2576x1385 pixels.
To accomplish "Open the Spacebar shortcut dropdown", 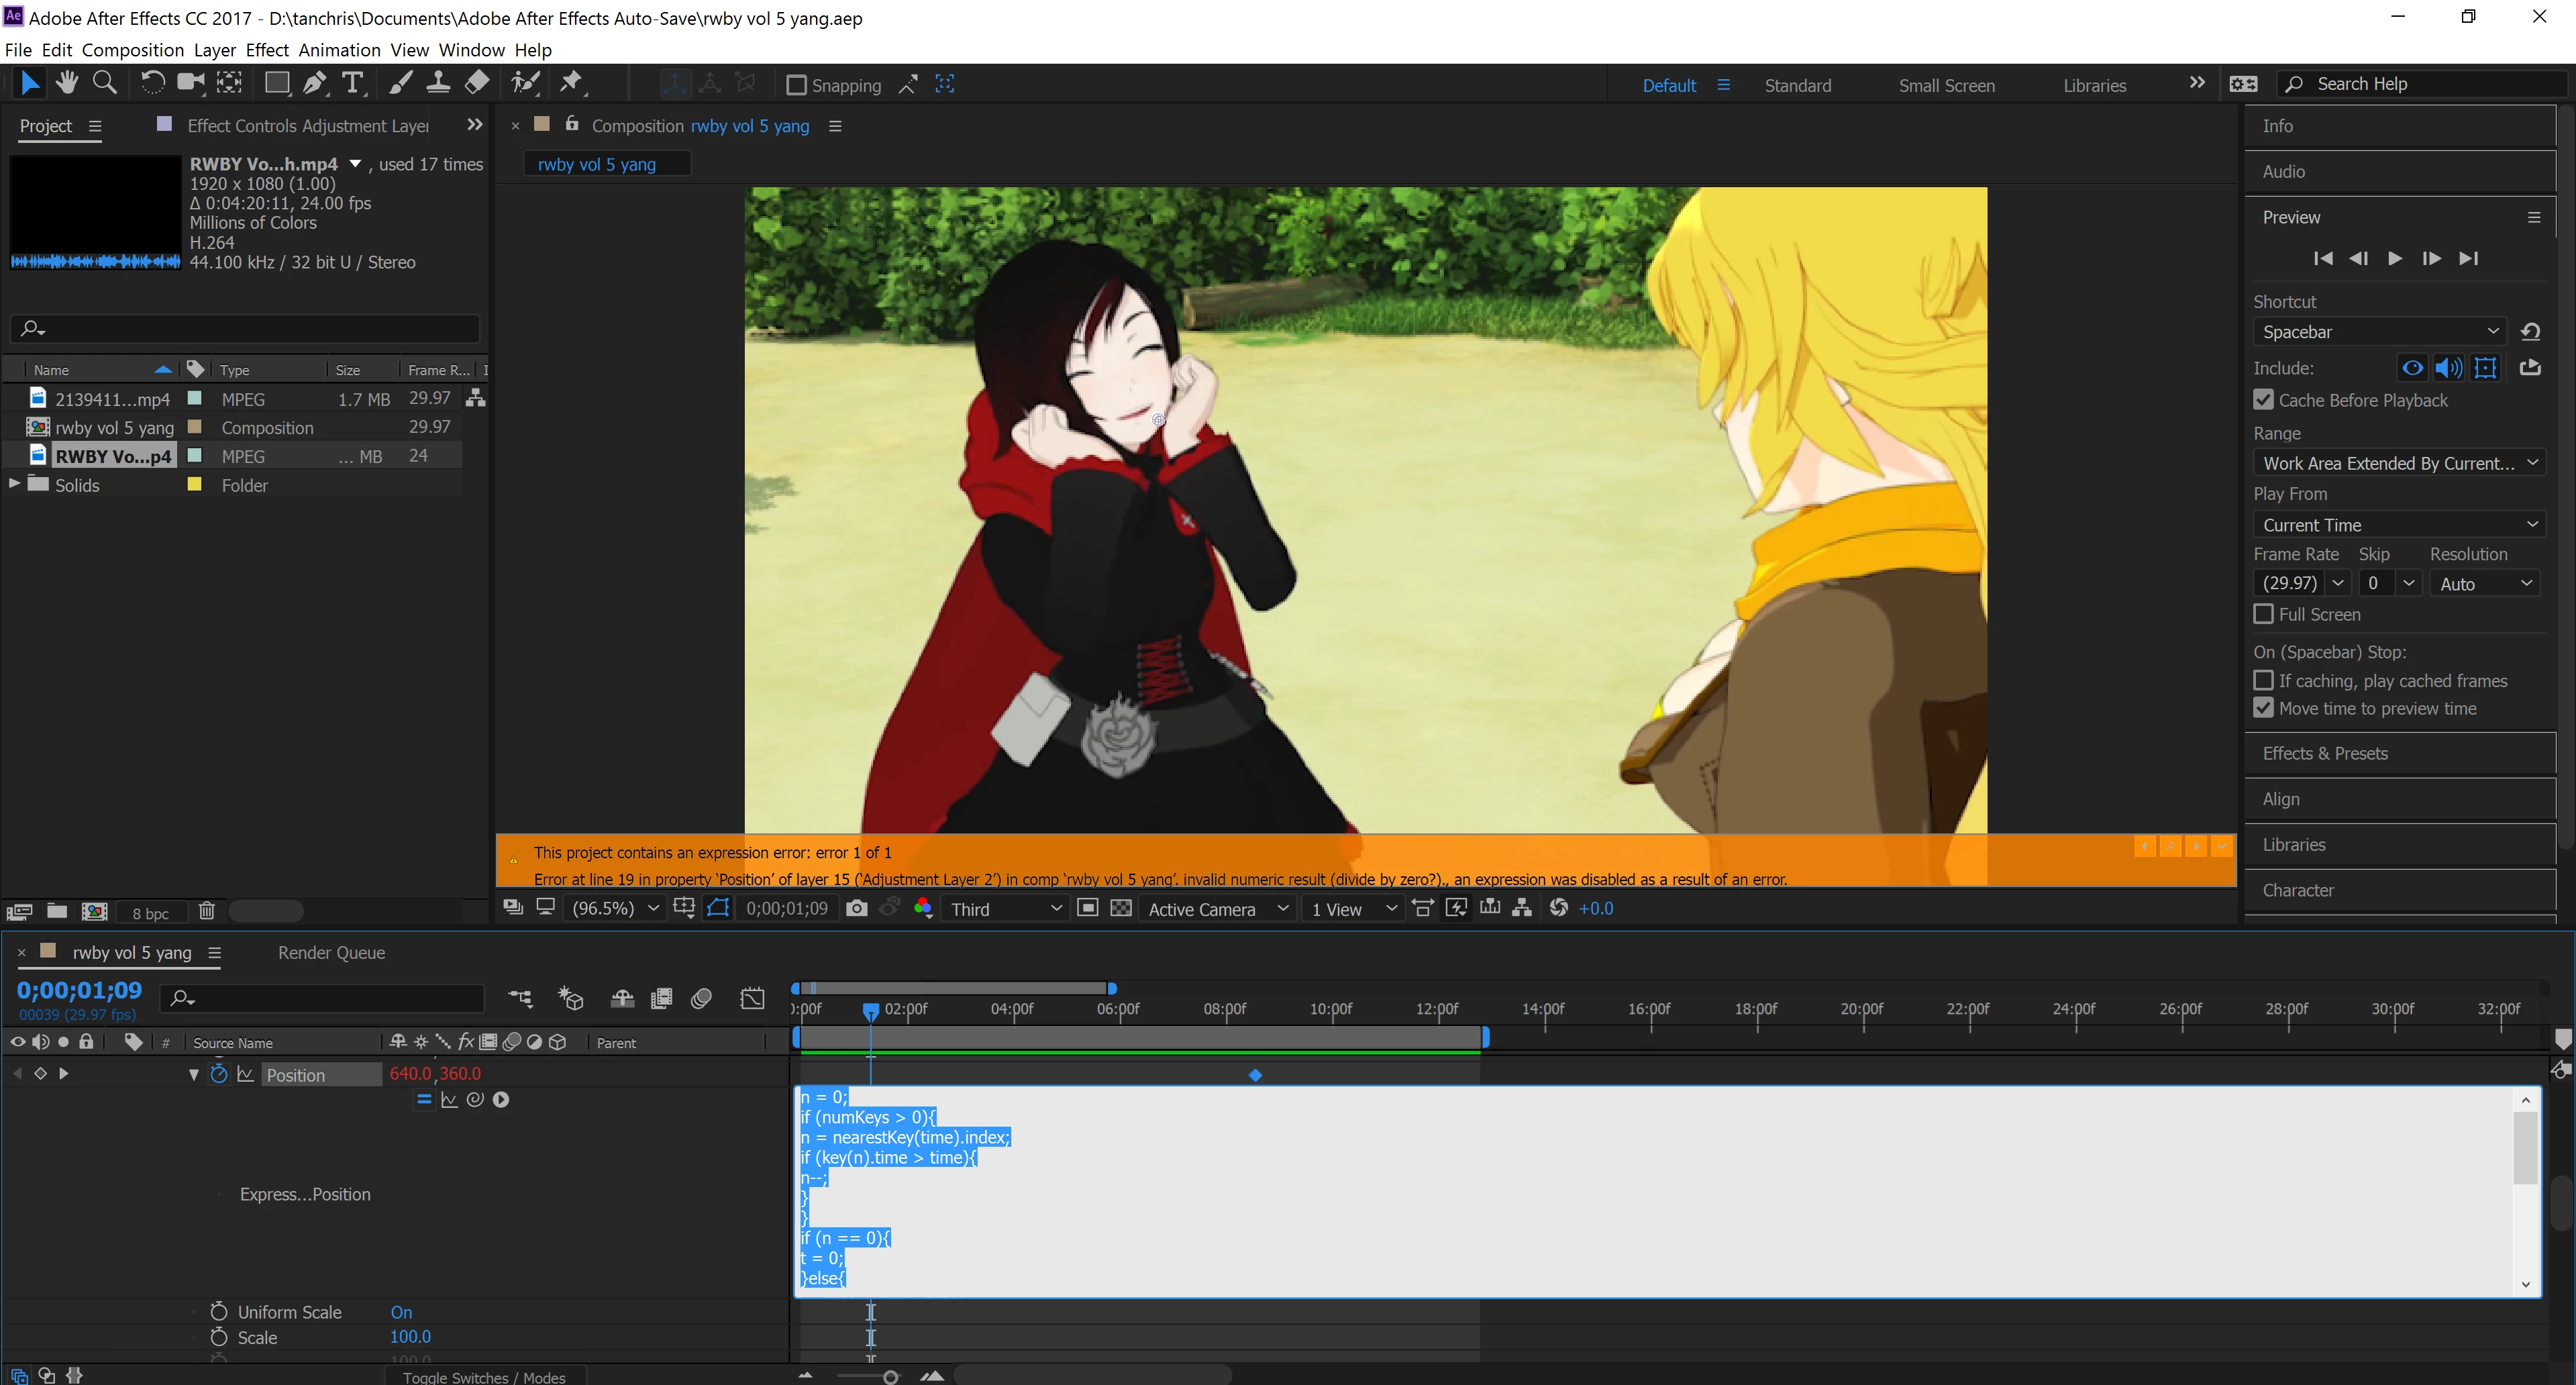I will pos(2379,332).
